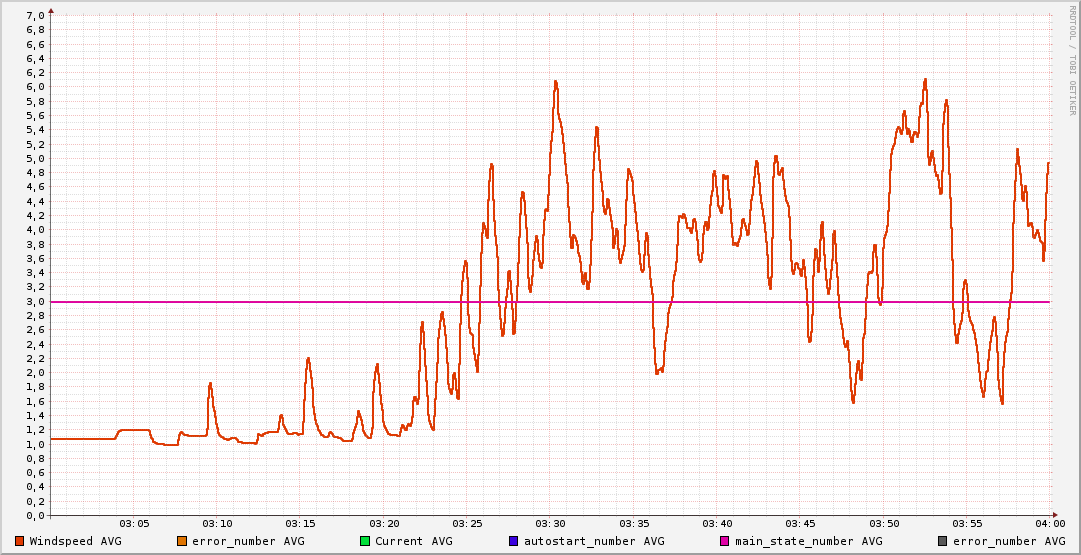Select the magenta main_state_number legend swatch
The height and width of the screenshot is (555, 1081).
tap(725, 541)
